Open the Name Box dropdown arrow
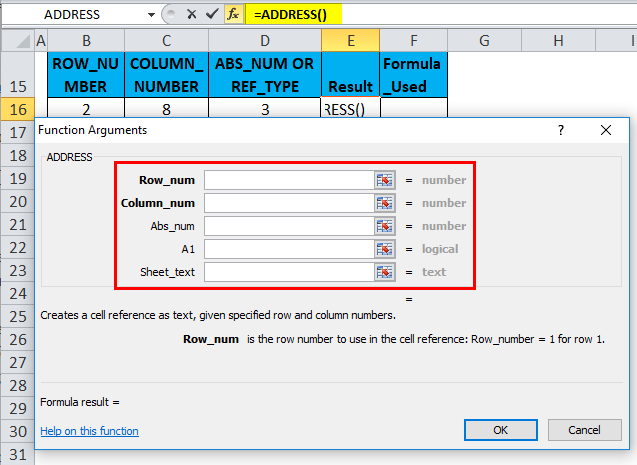637x465 pixels. point(151,15)
